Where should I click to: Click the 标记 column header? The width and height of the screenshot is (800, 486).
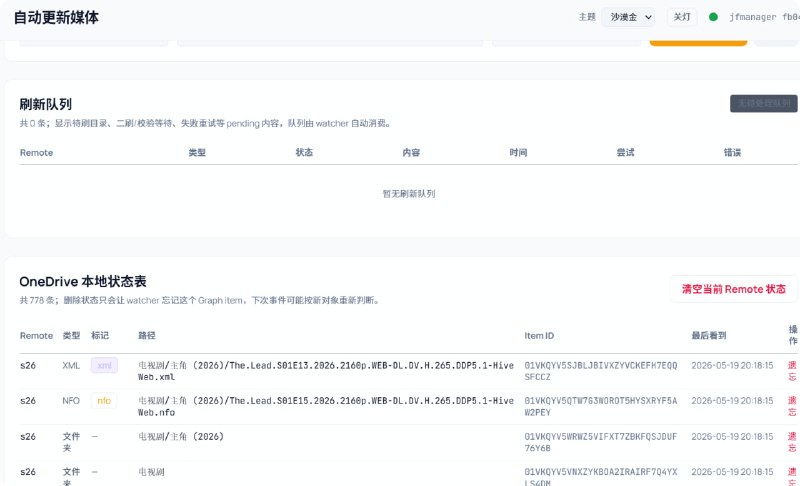100,336
